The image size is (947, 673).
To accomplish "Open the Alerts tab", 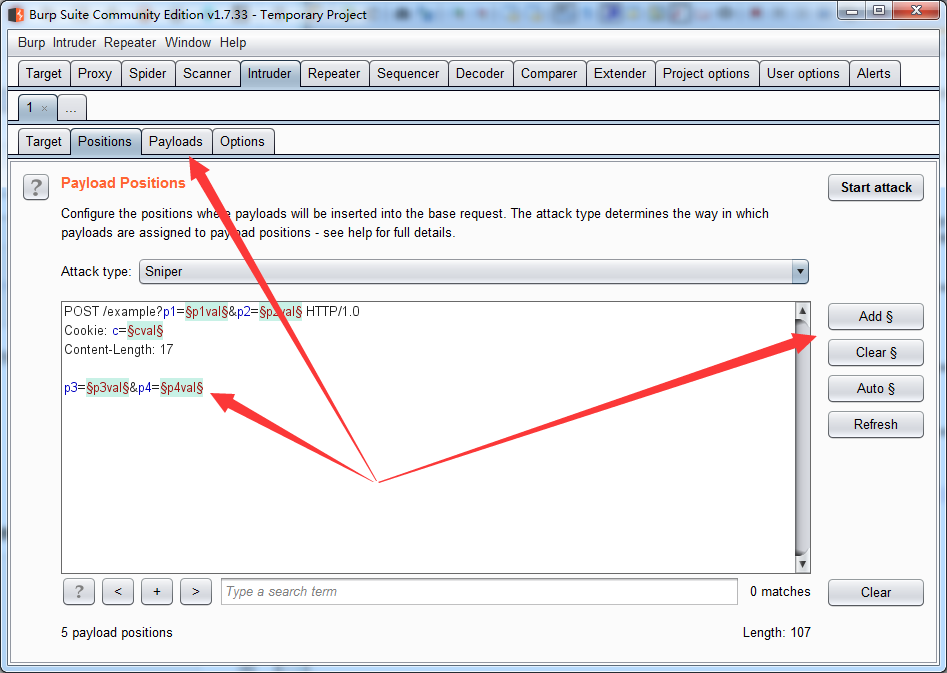I will (873, 74).
